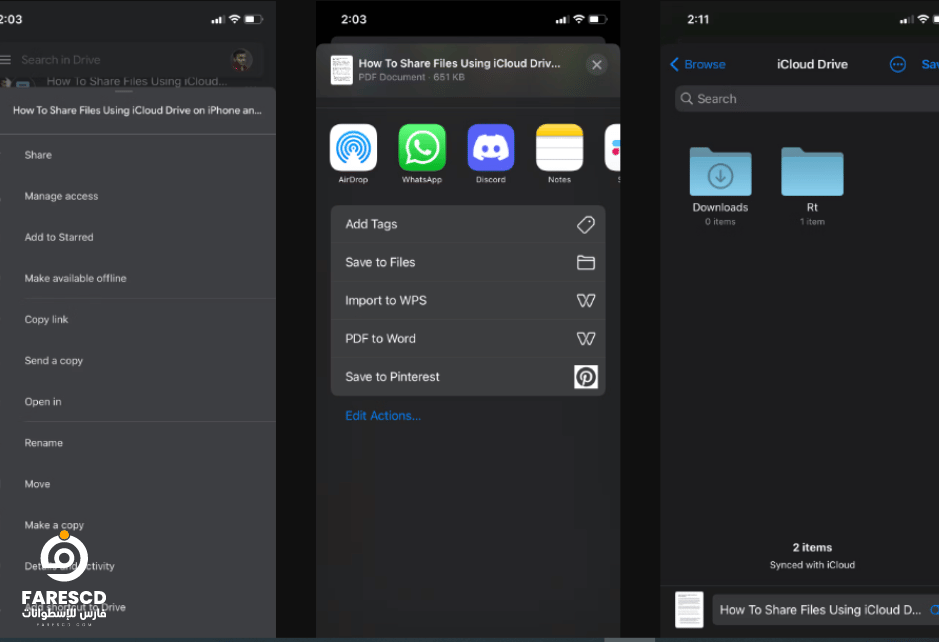Tap the tag icon next to Add Tags

click(586, 225)
